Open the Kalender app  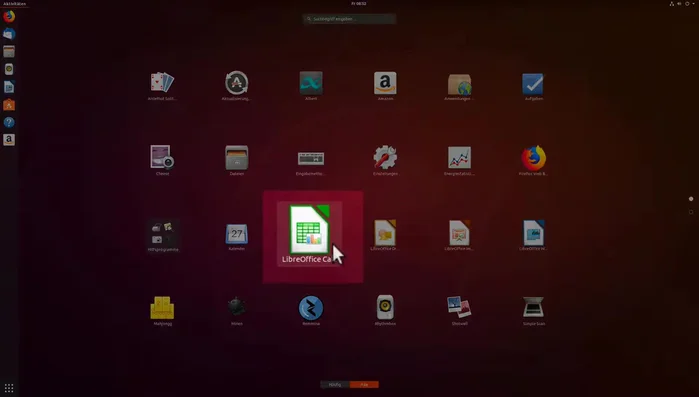coord(236,237)
